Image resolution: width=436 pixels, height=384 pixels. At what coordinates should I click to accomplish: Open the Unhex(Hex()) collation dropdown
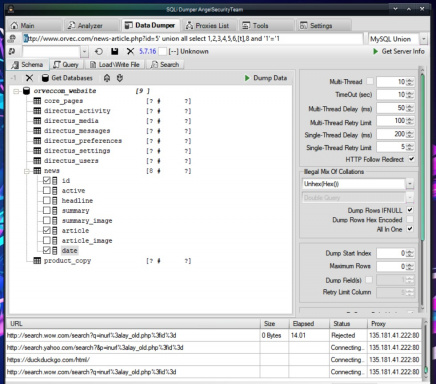pos(410,184)
